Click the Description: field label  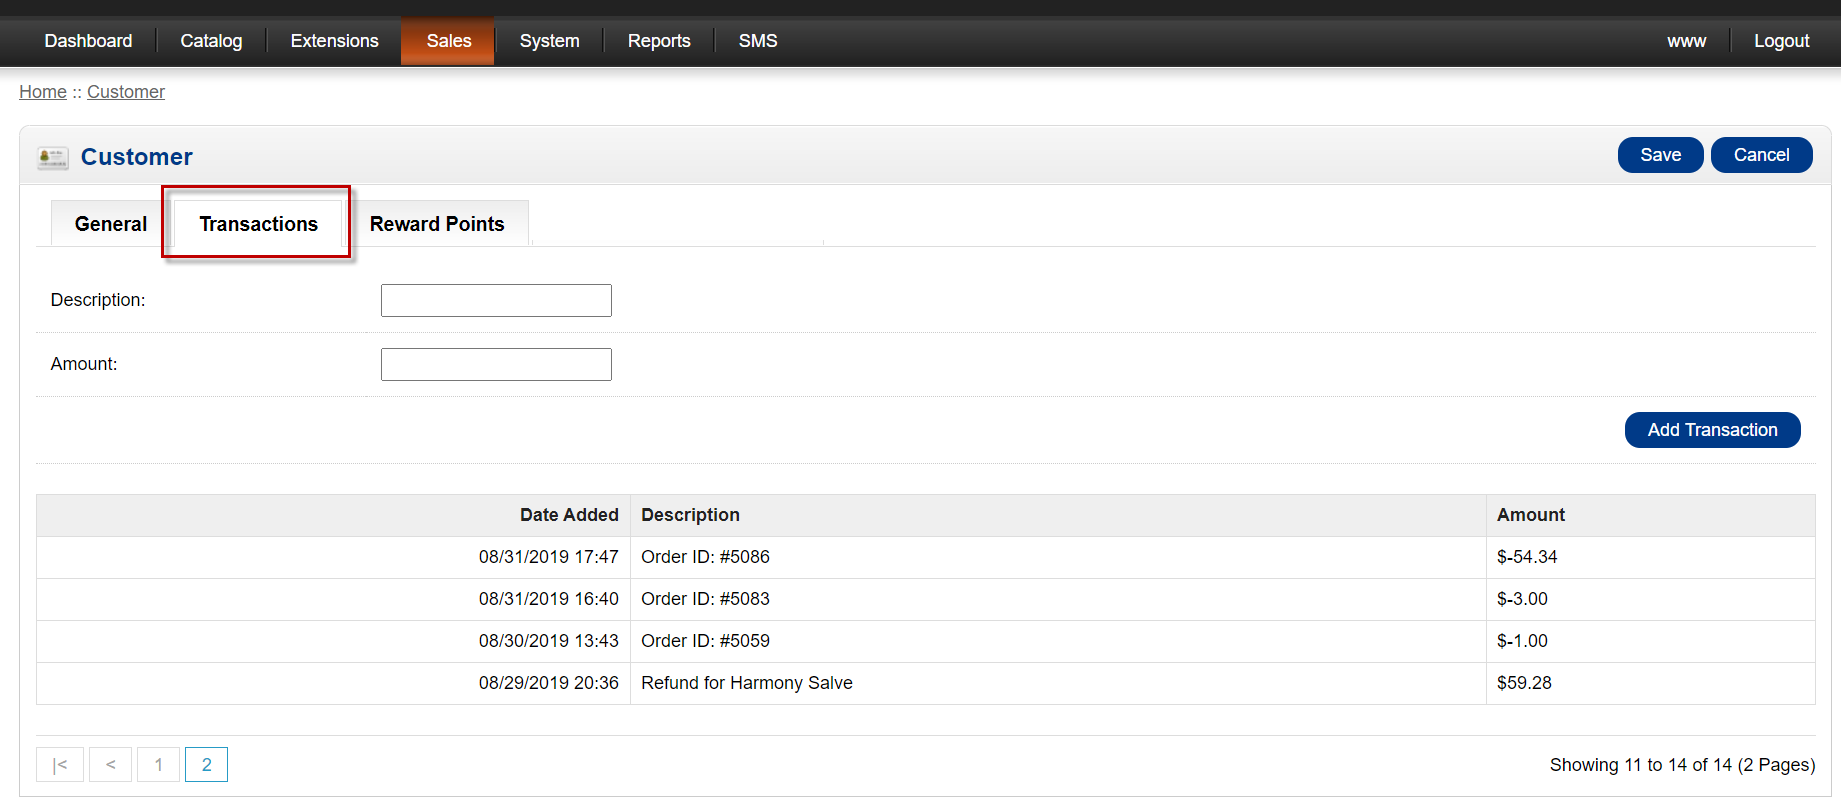coord(98,300)
